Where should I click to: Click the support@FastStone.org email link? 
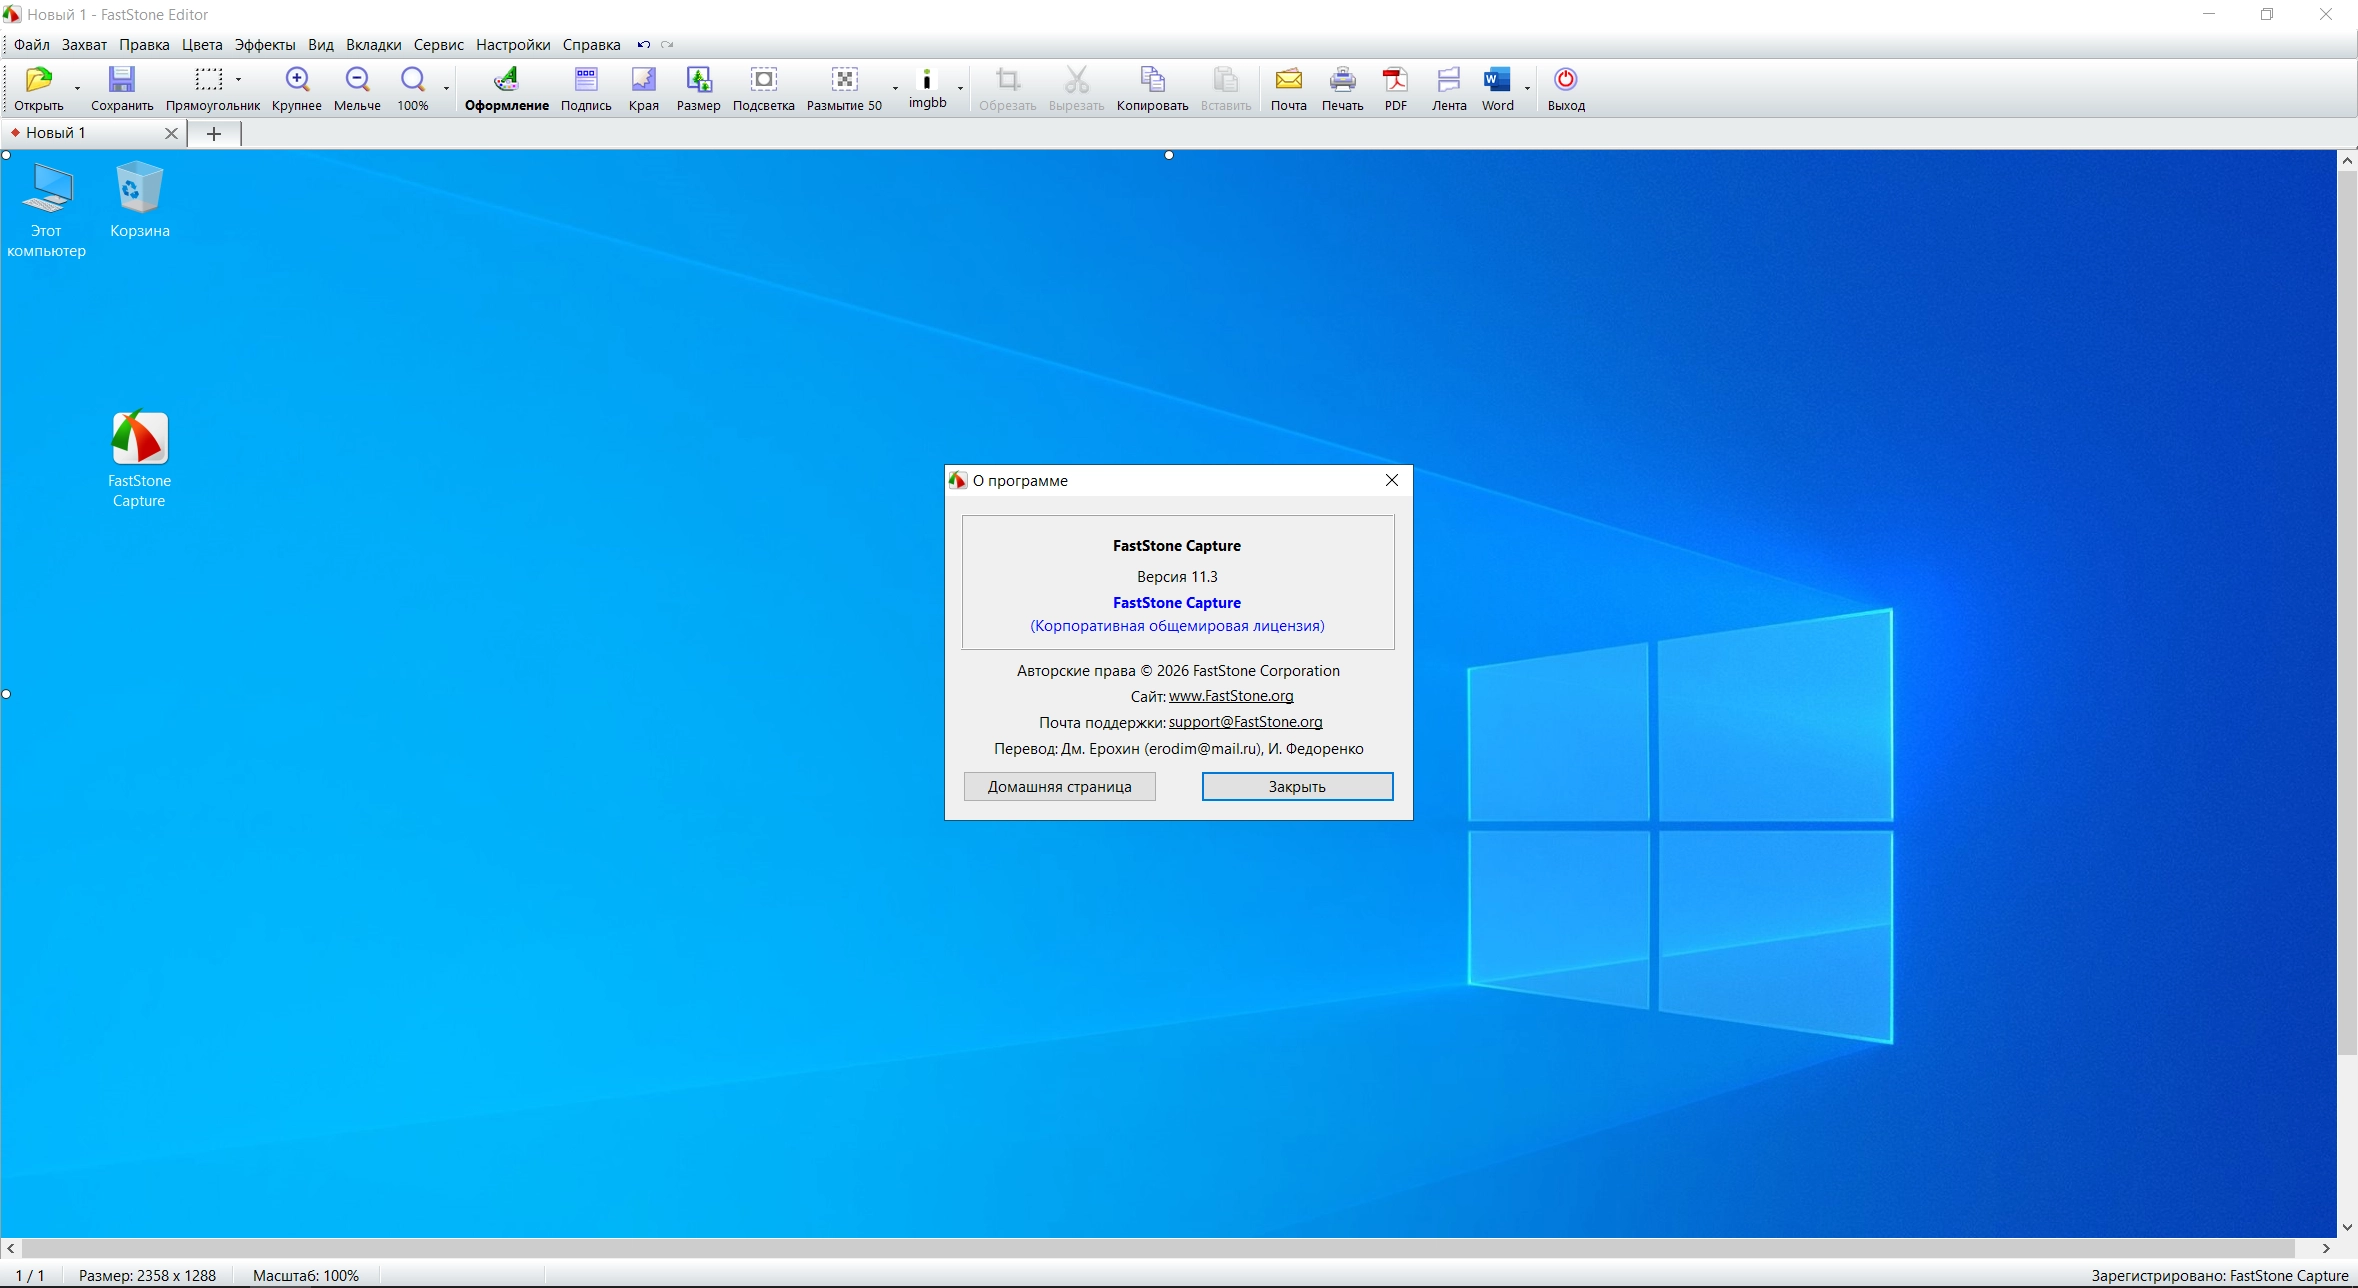[x=1246, y=722]
